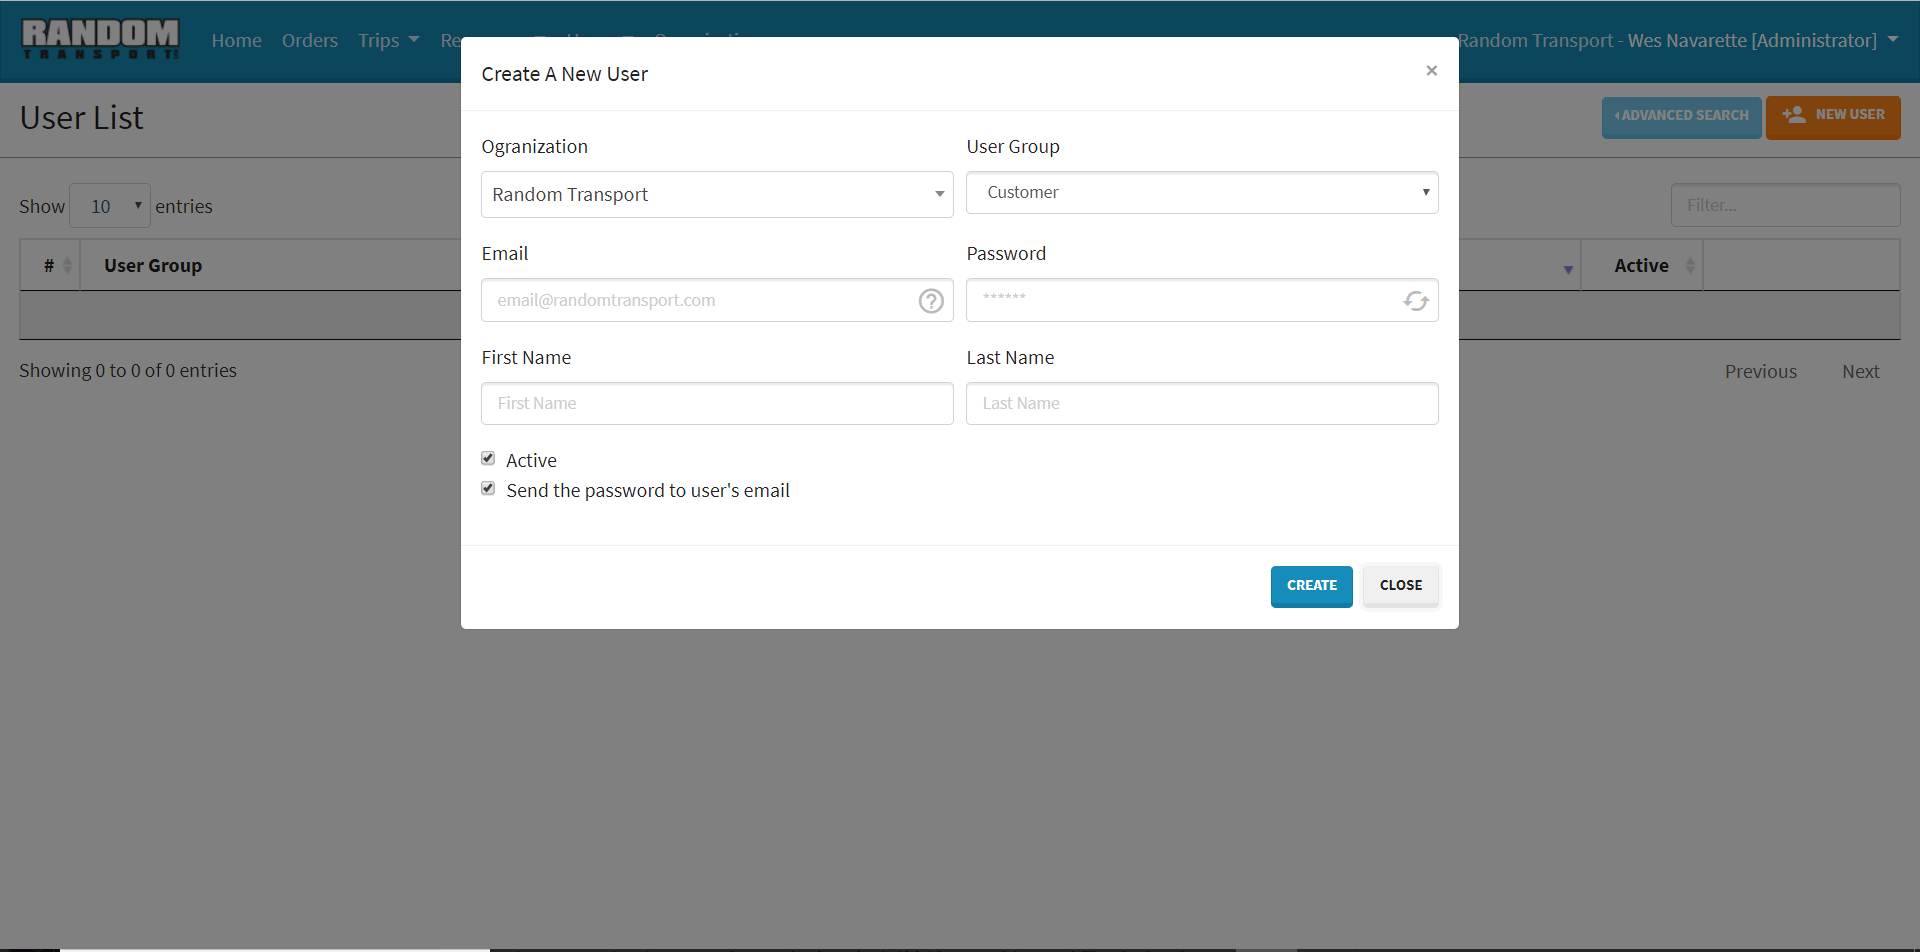Open the Organization dropdown
The height and width of the screenshot is (952, 1920).
tap(716, 195)
